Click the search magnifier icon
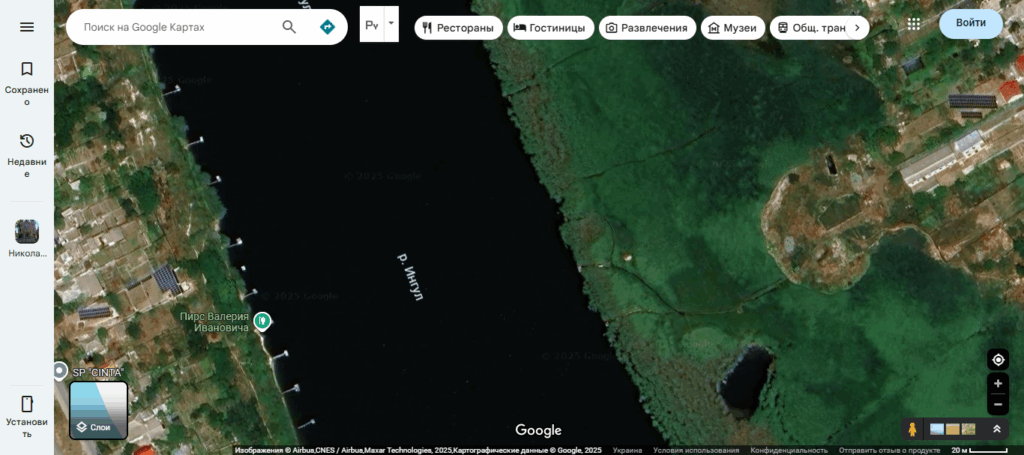 [x=289, y=27]
